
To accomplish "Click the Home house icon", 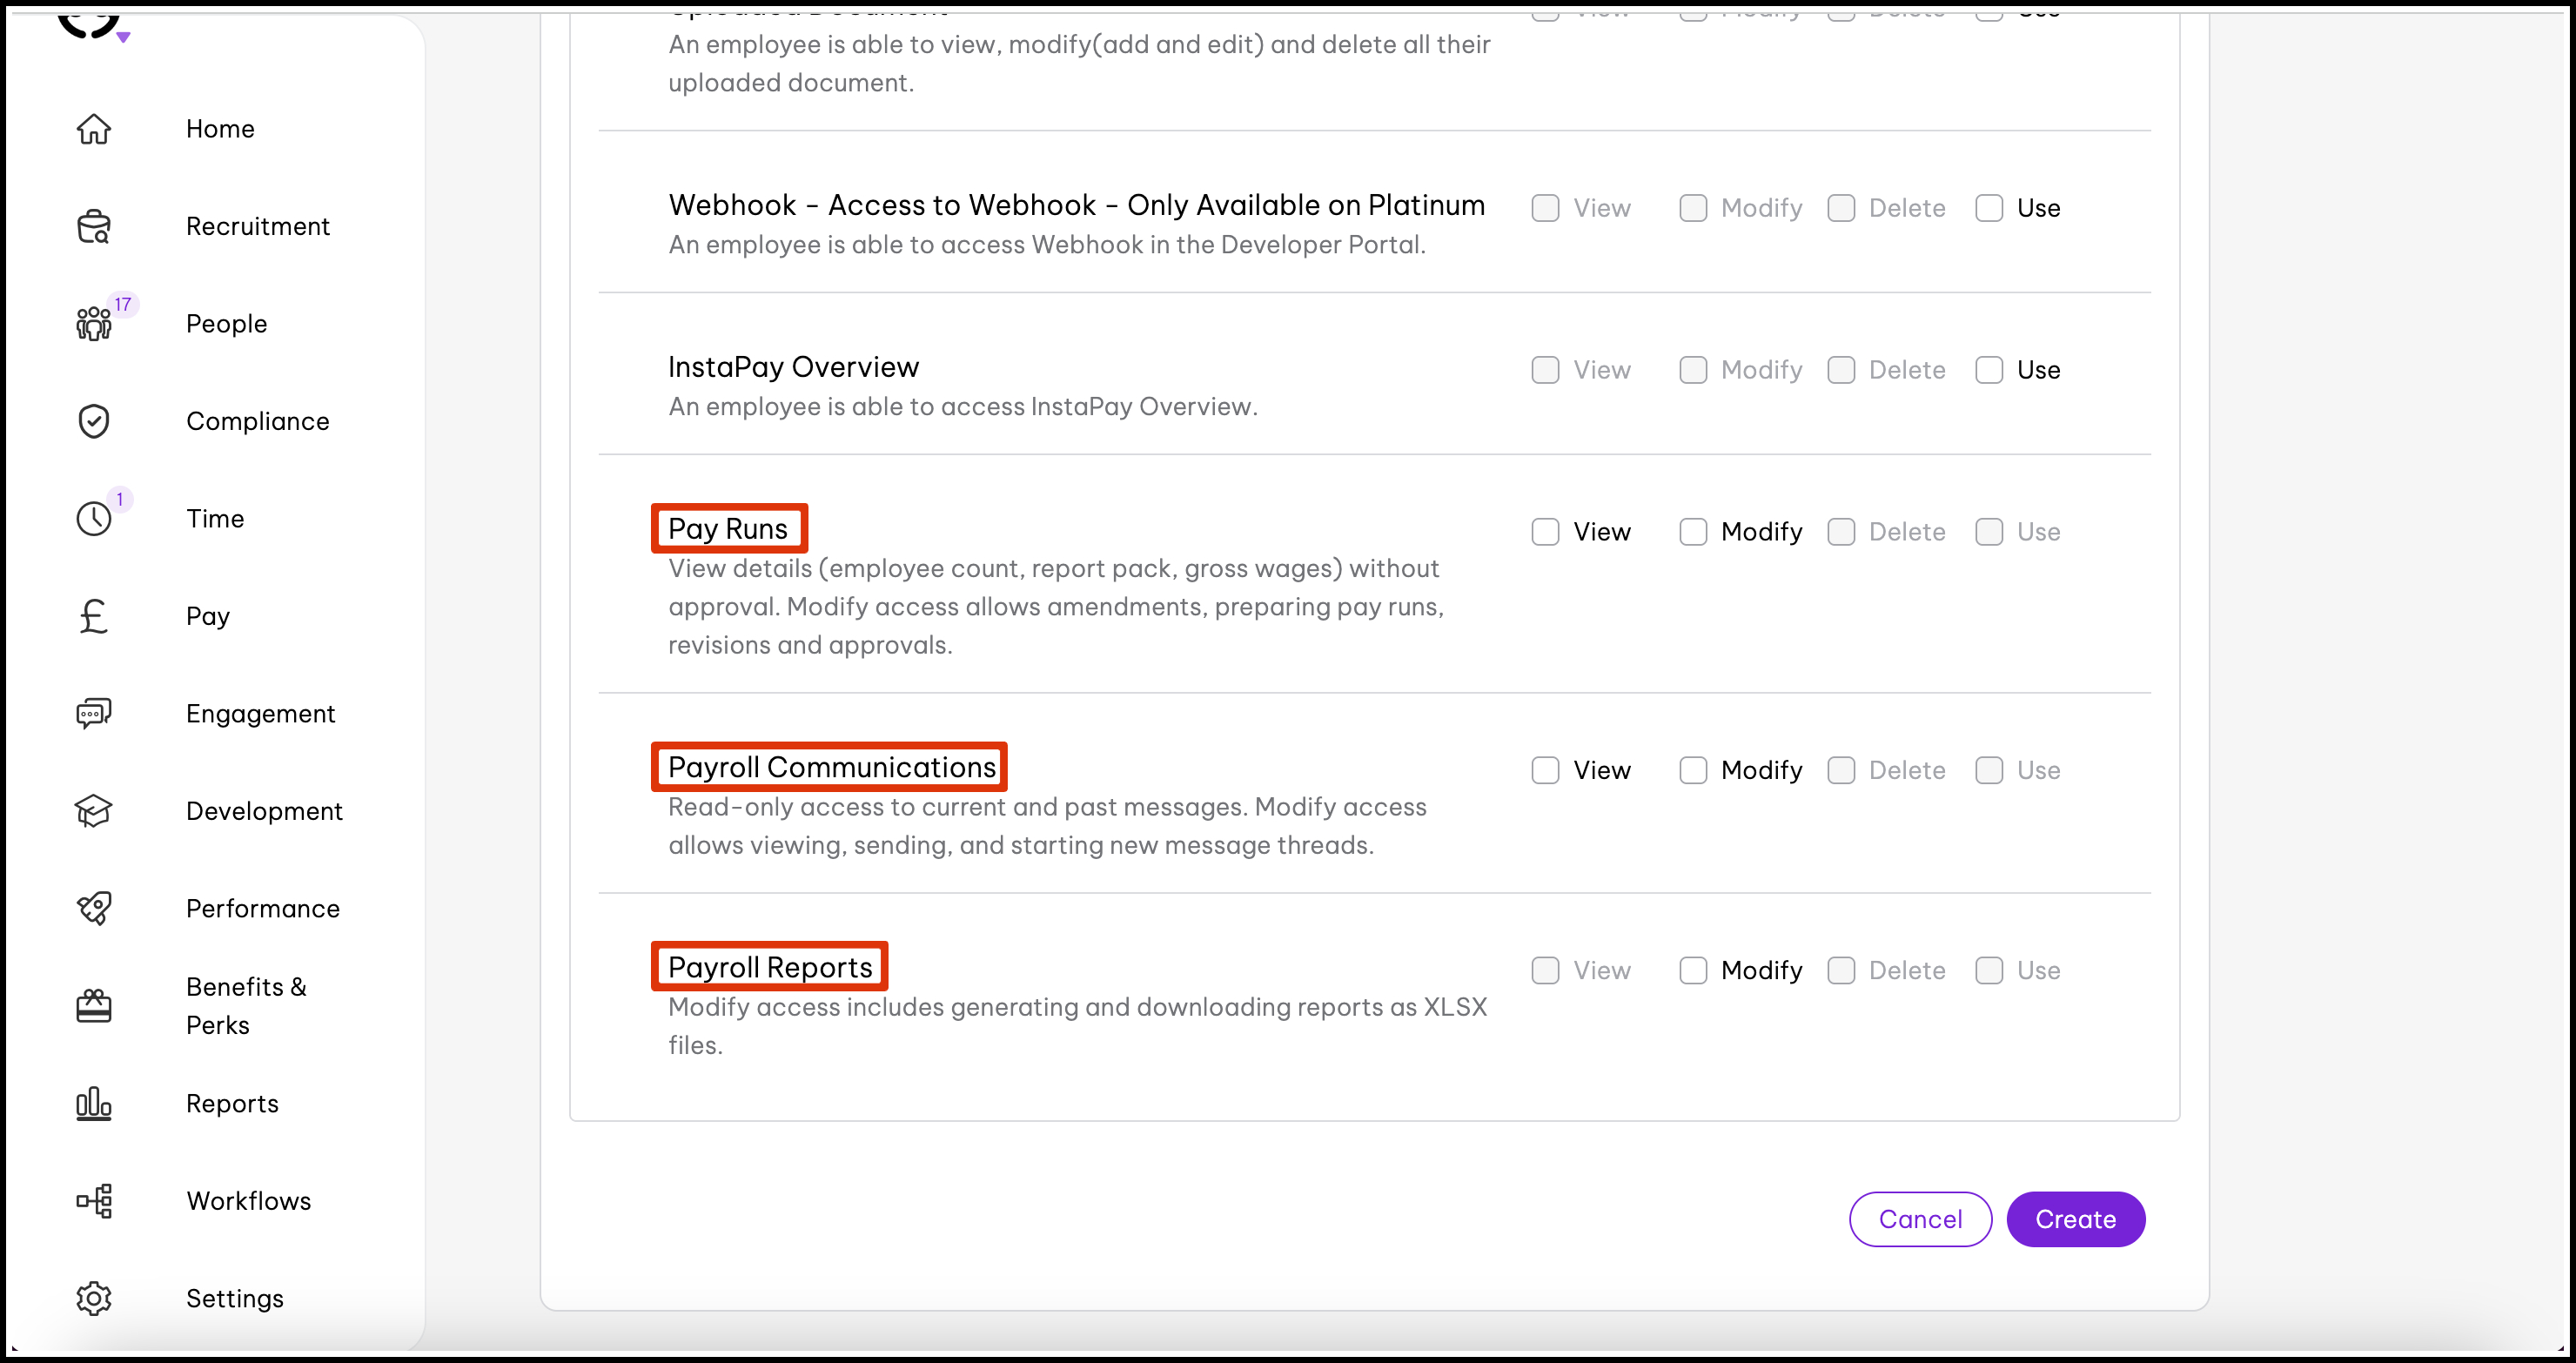I will (94, 129).
